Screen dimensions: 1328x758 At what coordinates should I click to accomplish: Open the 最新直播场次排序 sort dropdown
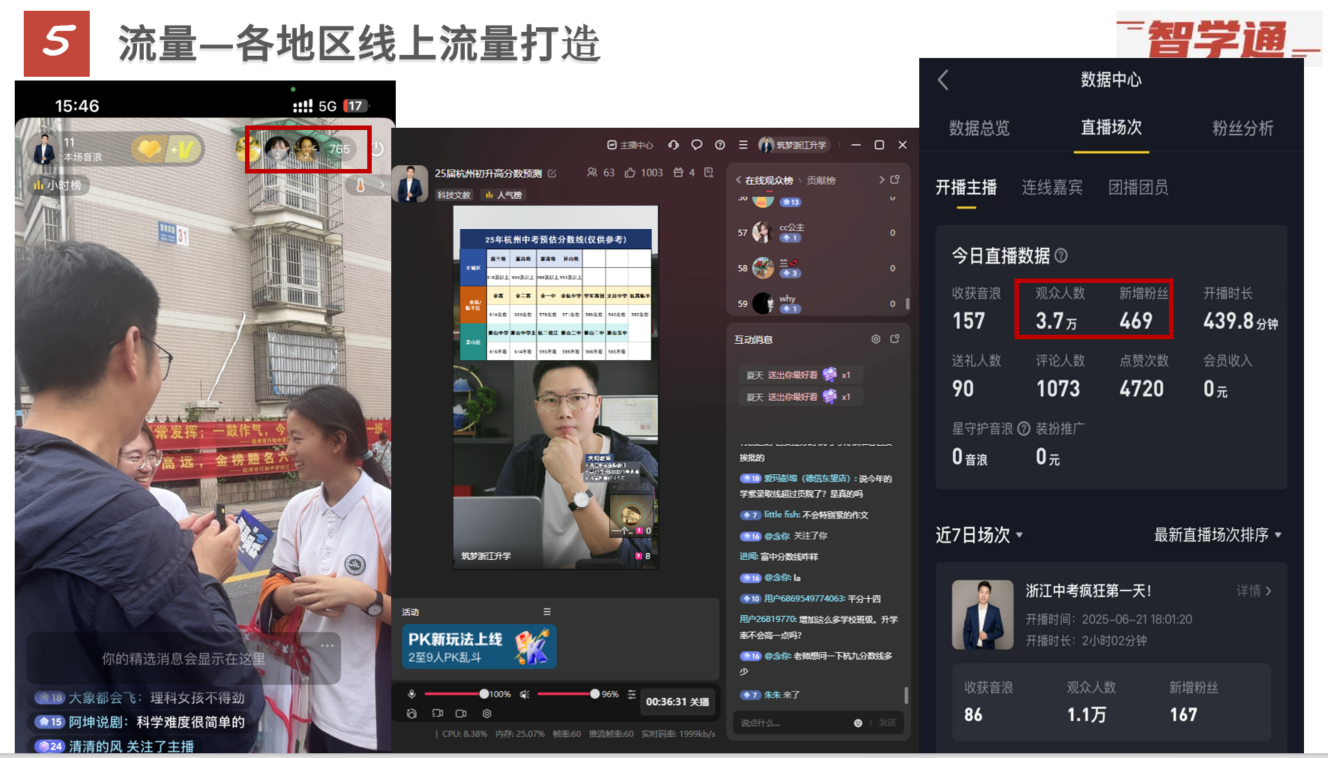(1218, 535)
